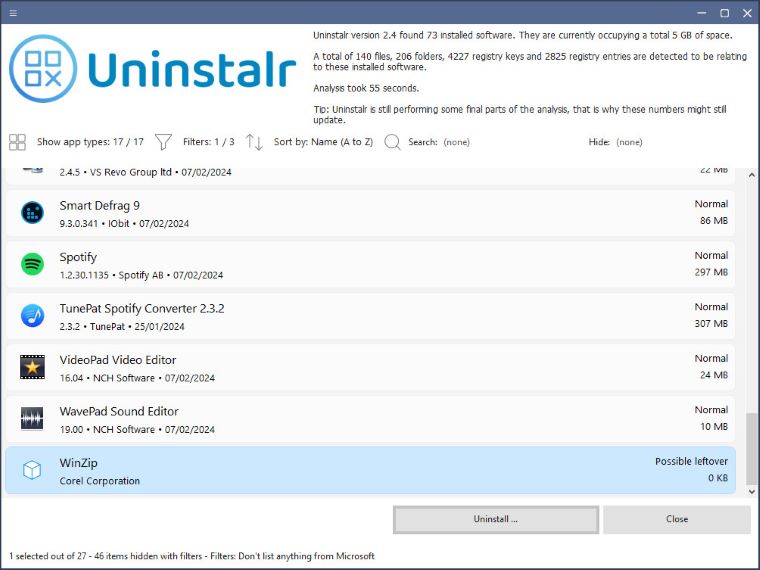Click the list scrollbar up arrow
The width and height of the screenshot is (760, 570).
tap(752, 175)
